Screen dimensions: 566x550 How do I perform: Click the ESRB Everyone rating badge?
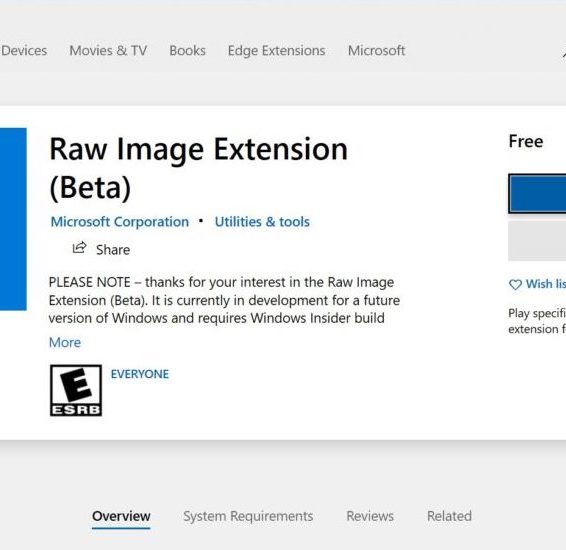click(76, 390)
